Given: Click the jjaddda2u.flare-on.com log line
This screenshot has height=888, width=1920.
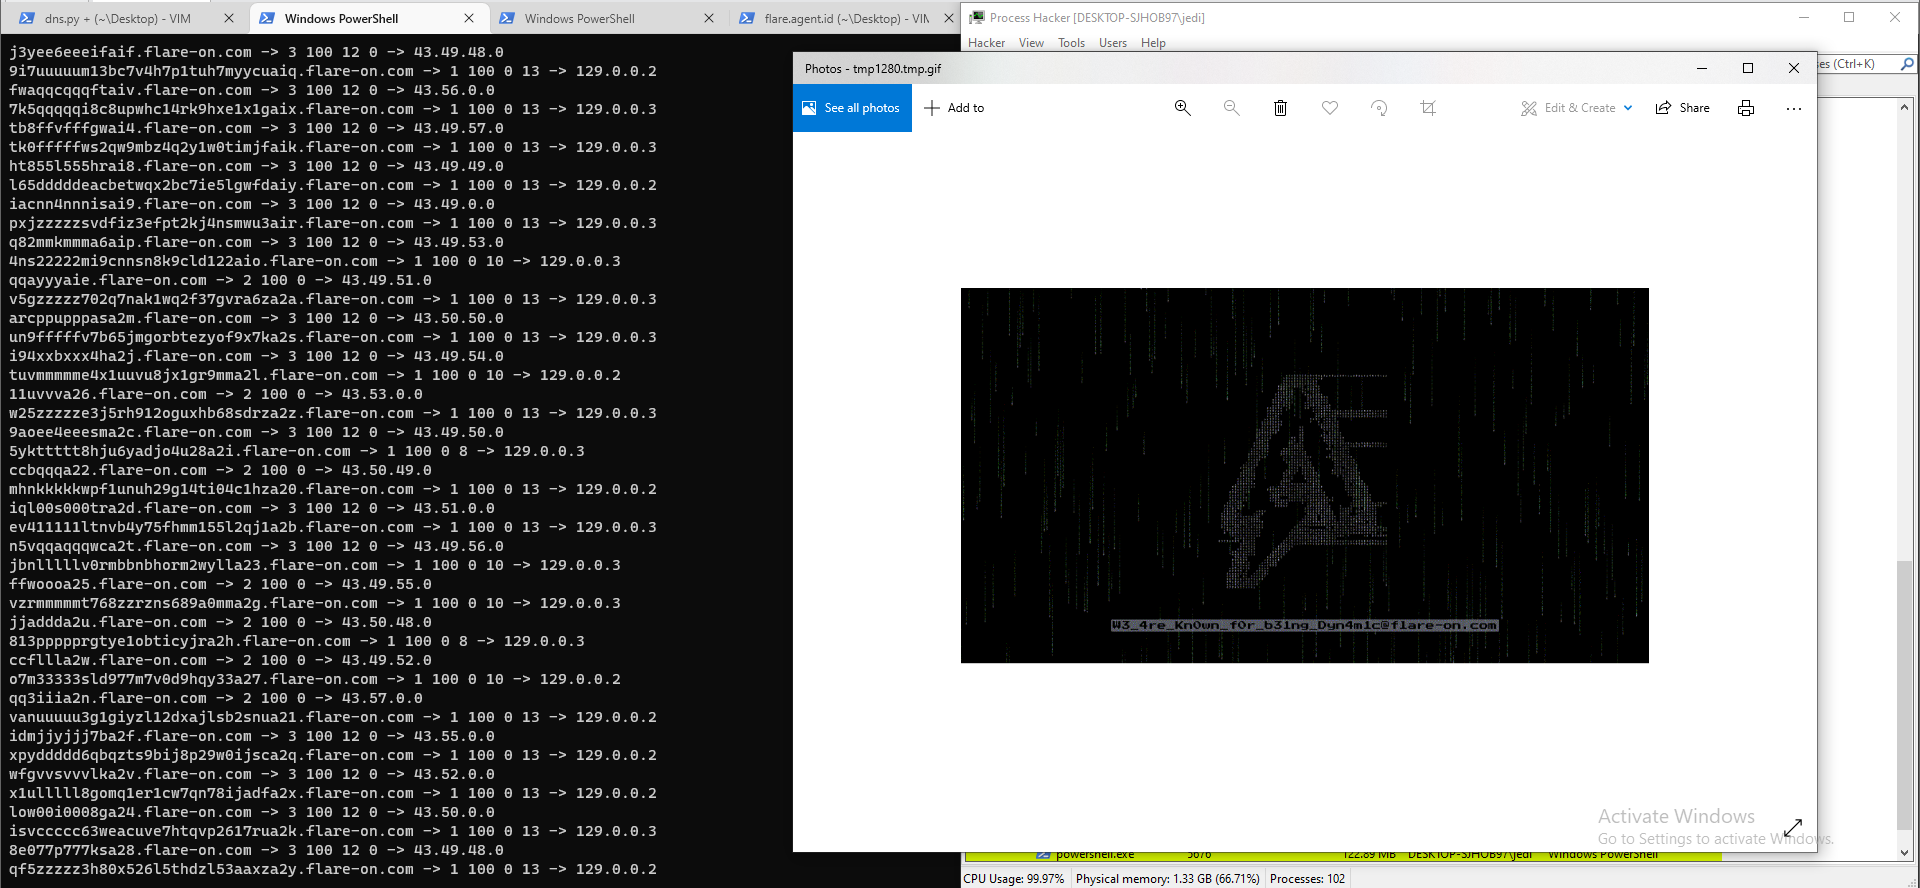Looking at the screenshot, I should pyautogui.click(x=220, y=622).
